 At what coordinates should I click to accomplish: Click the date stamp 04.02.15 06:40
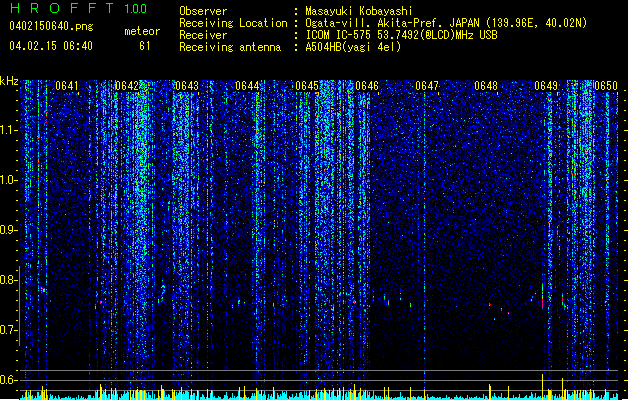(x=51, y=46)
